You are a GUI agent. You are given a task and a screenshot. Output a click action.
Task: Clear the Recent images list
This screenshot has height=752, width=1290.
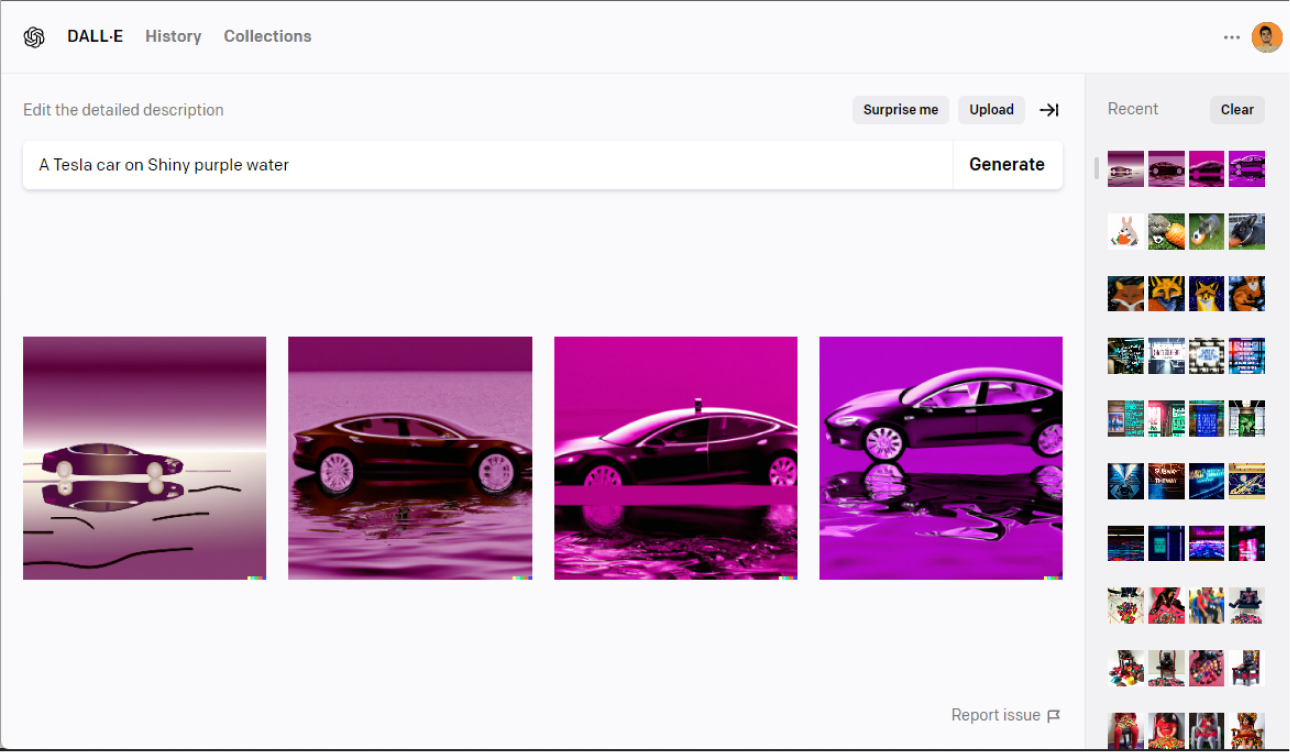tap(1237, 110)
